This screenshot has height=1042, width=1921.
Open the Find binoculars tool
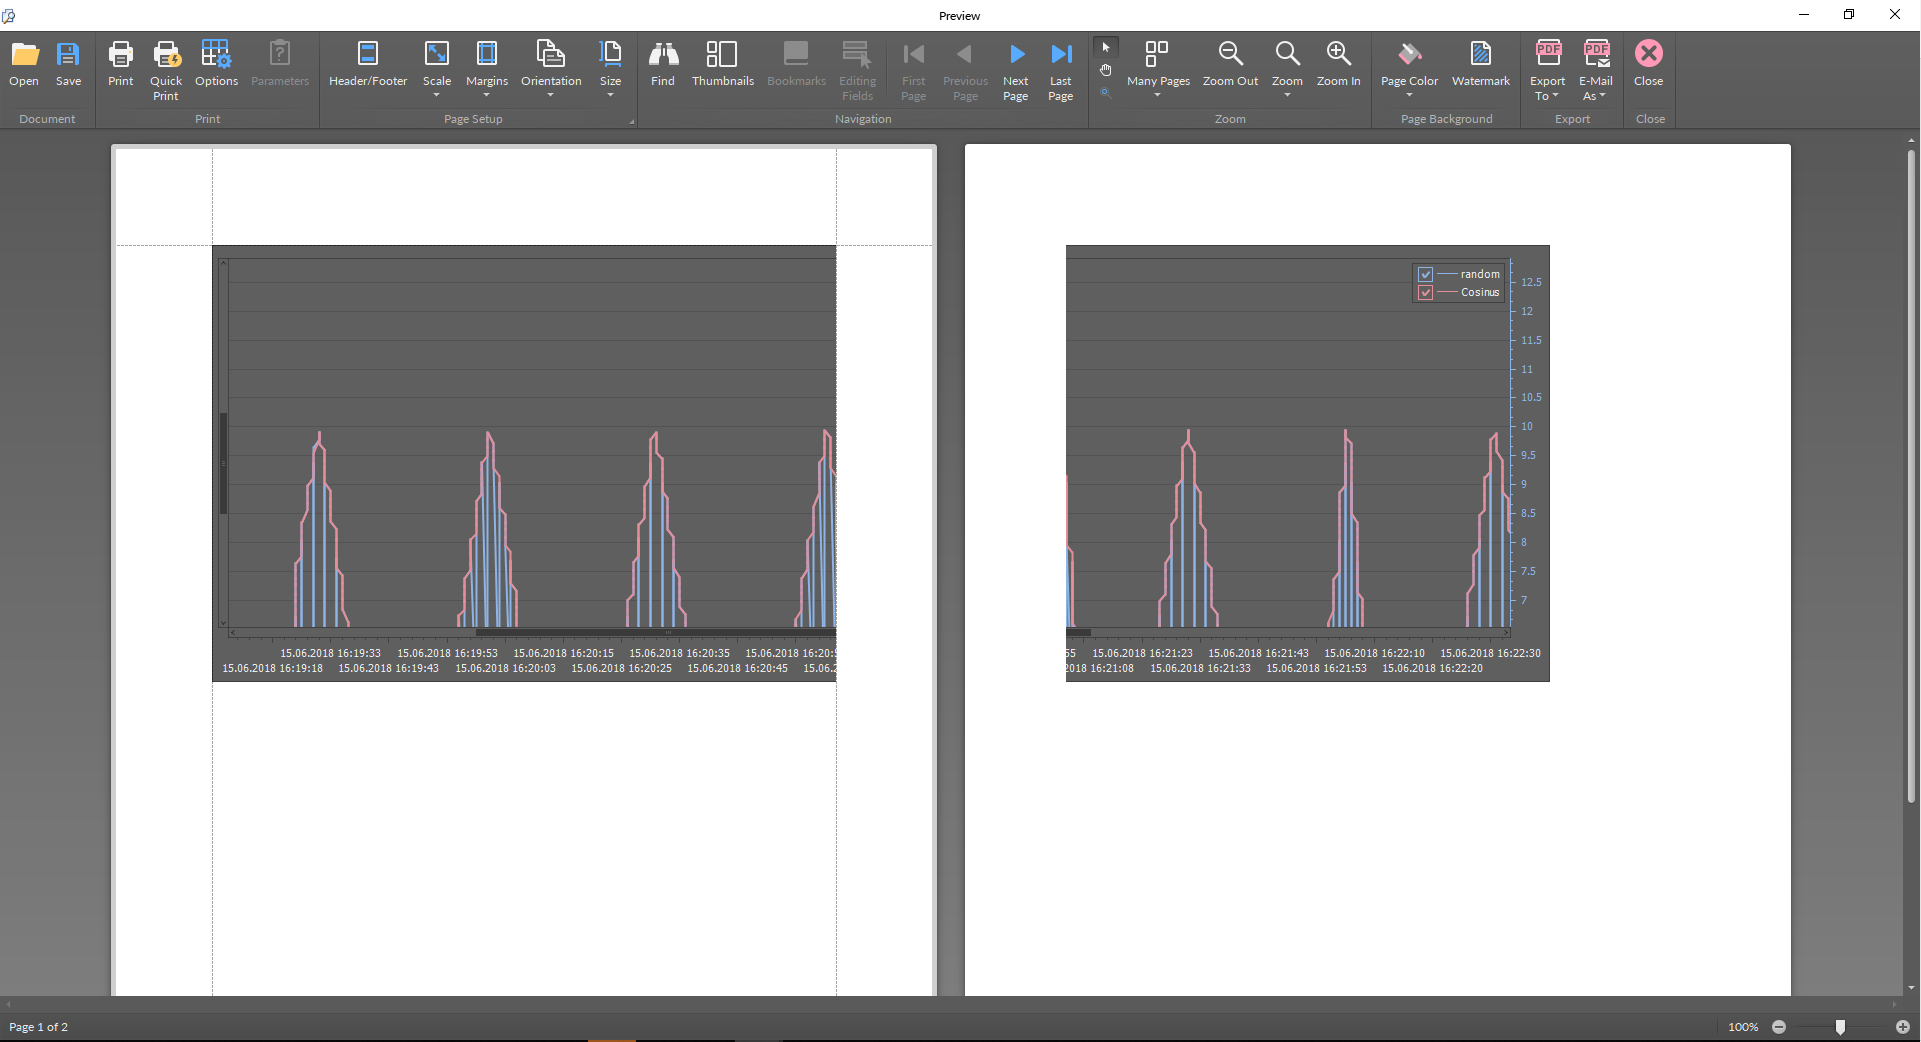[662, 64]
